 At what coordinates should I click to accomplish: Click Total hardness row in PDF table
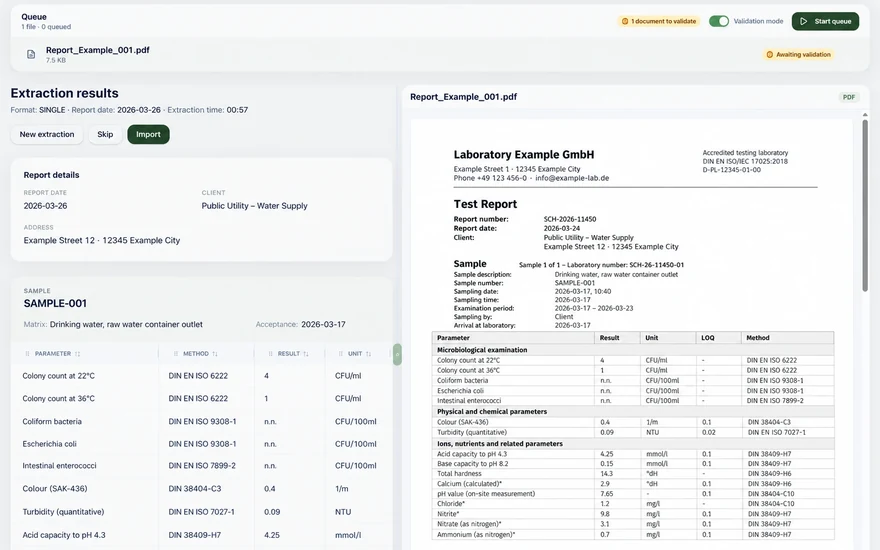pos(633,474)
